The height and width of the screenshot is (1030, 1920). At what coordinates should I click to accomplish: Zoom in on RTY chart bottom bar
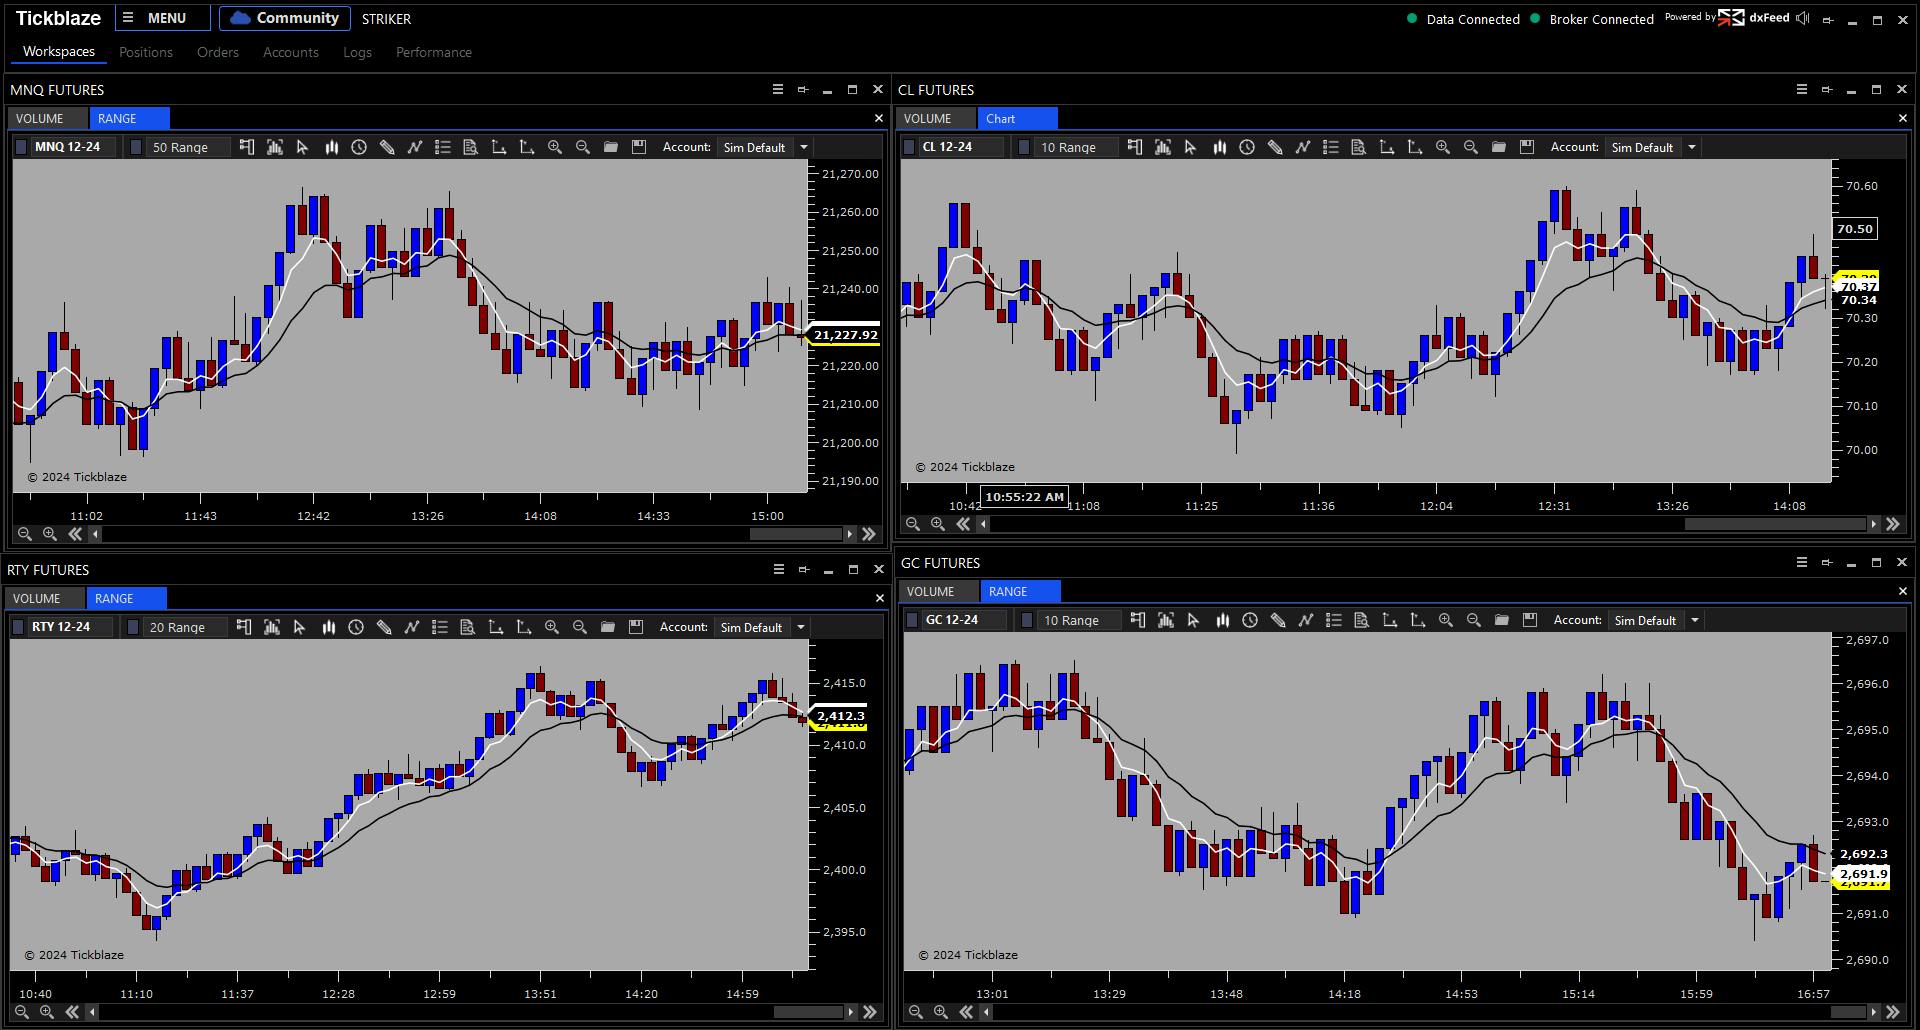(x=47, y=1012)
